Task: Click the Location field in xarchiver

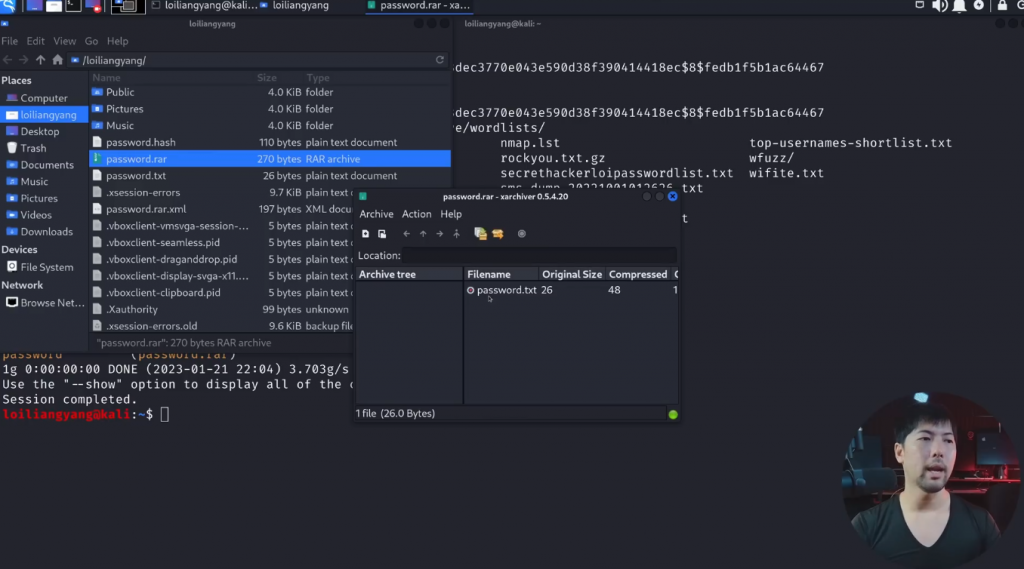Action: tap(539, 256)
